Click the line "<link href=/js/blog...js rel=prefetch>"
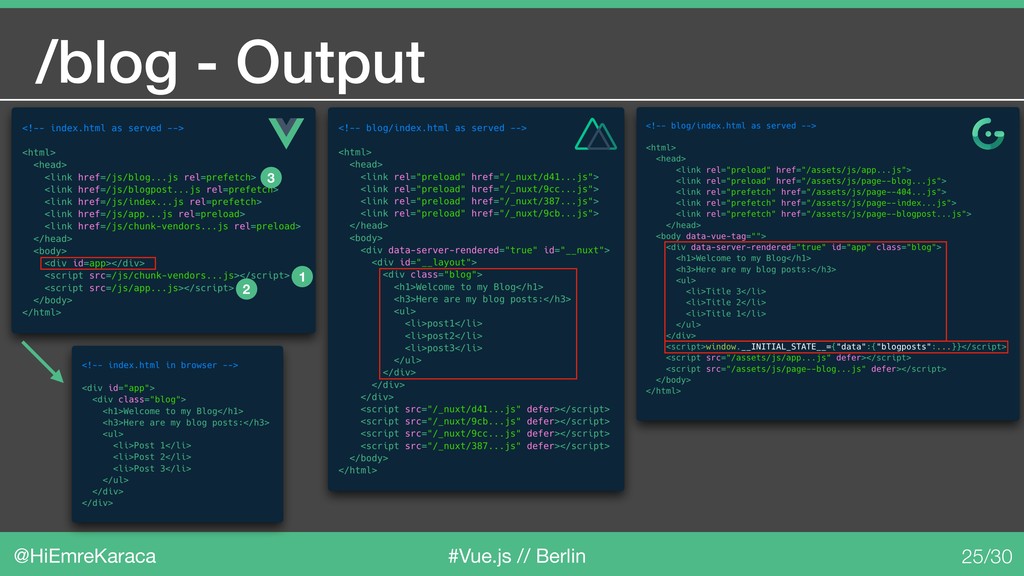 [x=150, y=177]
